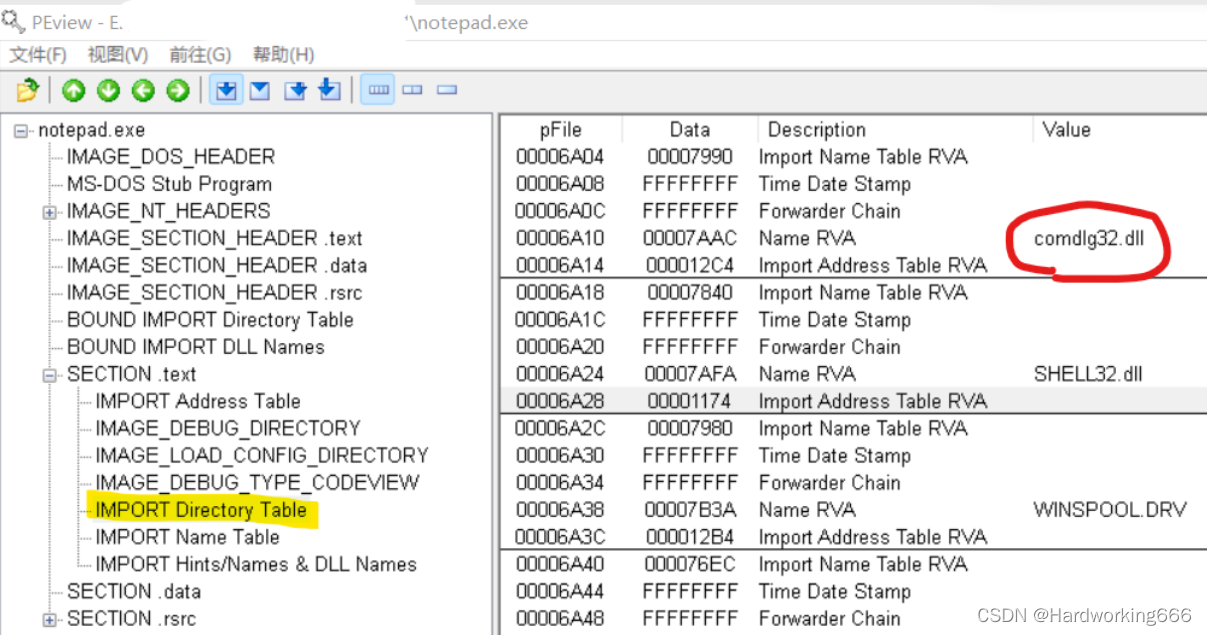Open the 文件(F) menu
The image size is (1207, 635).
tap(38, 54)
